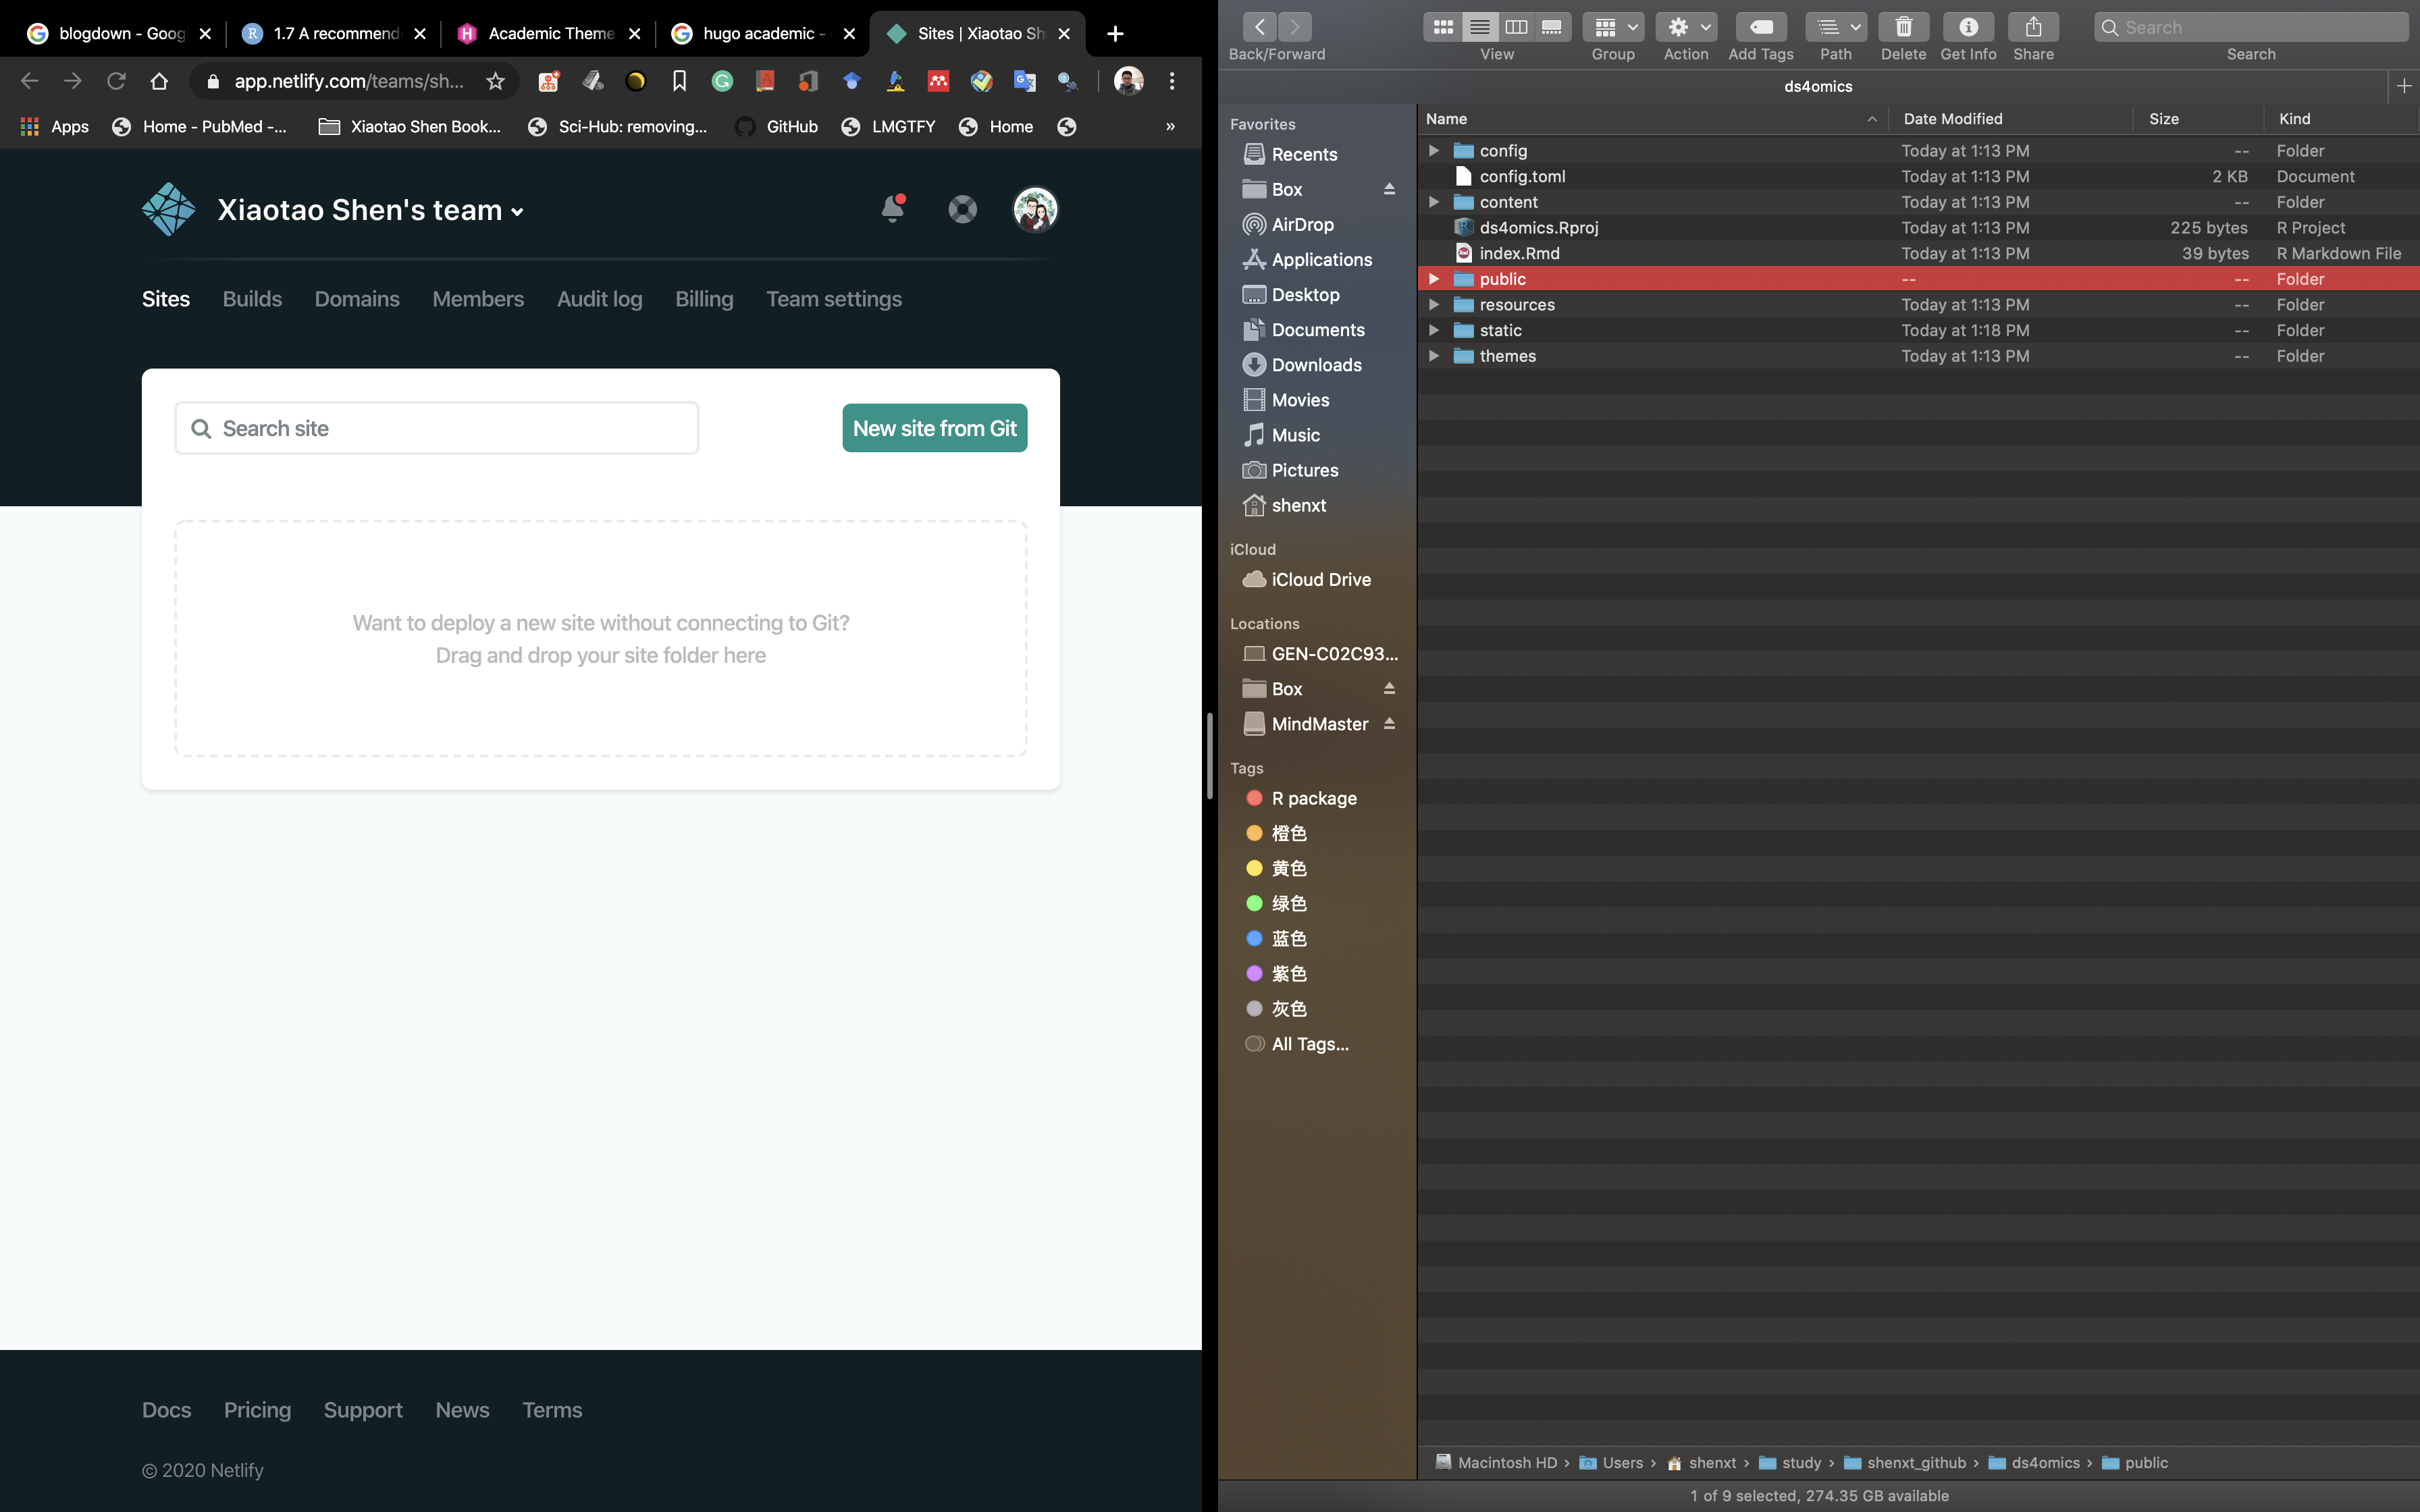Click the New site from Git button
2420x1512 pixels.
934,428
